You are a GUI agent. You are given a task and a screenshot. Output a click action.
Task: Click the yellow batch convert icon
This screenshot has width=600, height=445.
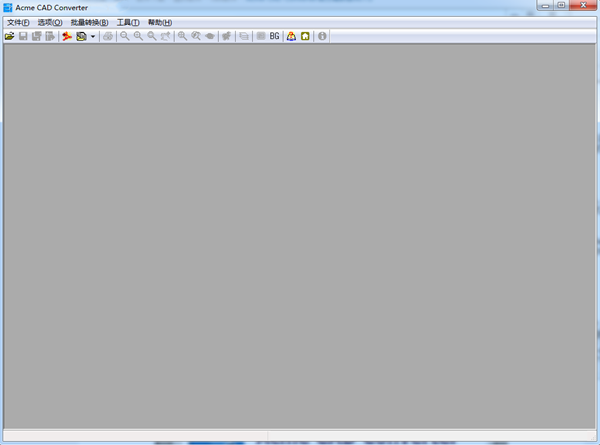[x=81, y=36]
